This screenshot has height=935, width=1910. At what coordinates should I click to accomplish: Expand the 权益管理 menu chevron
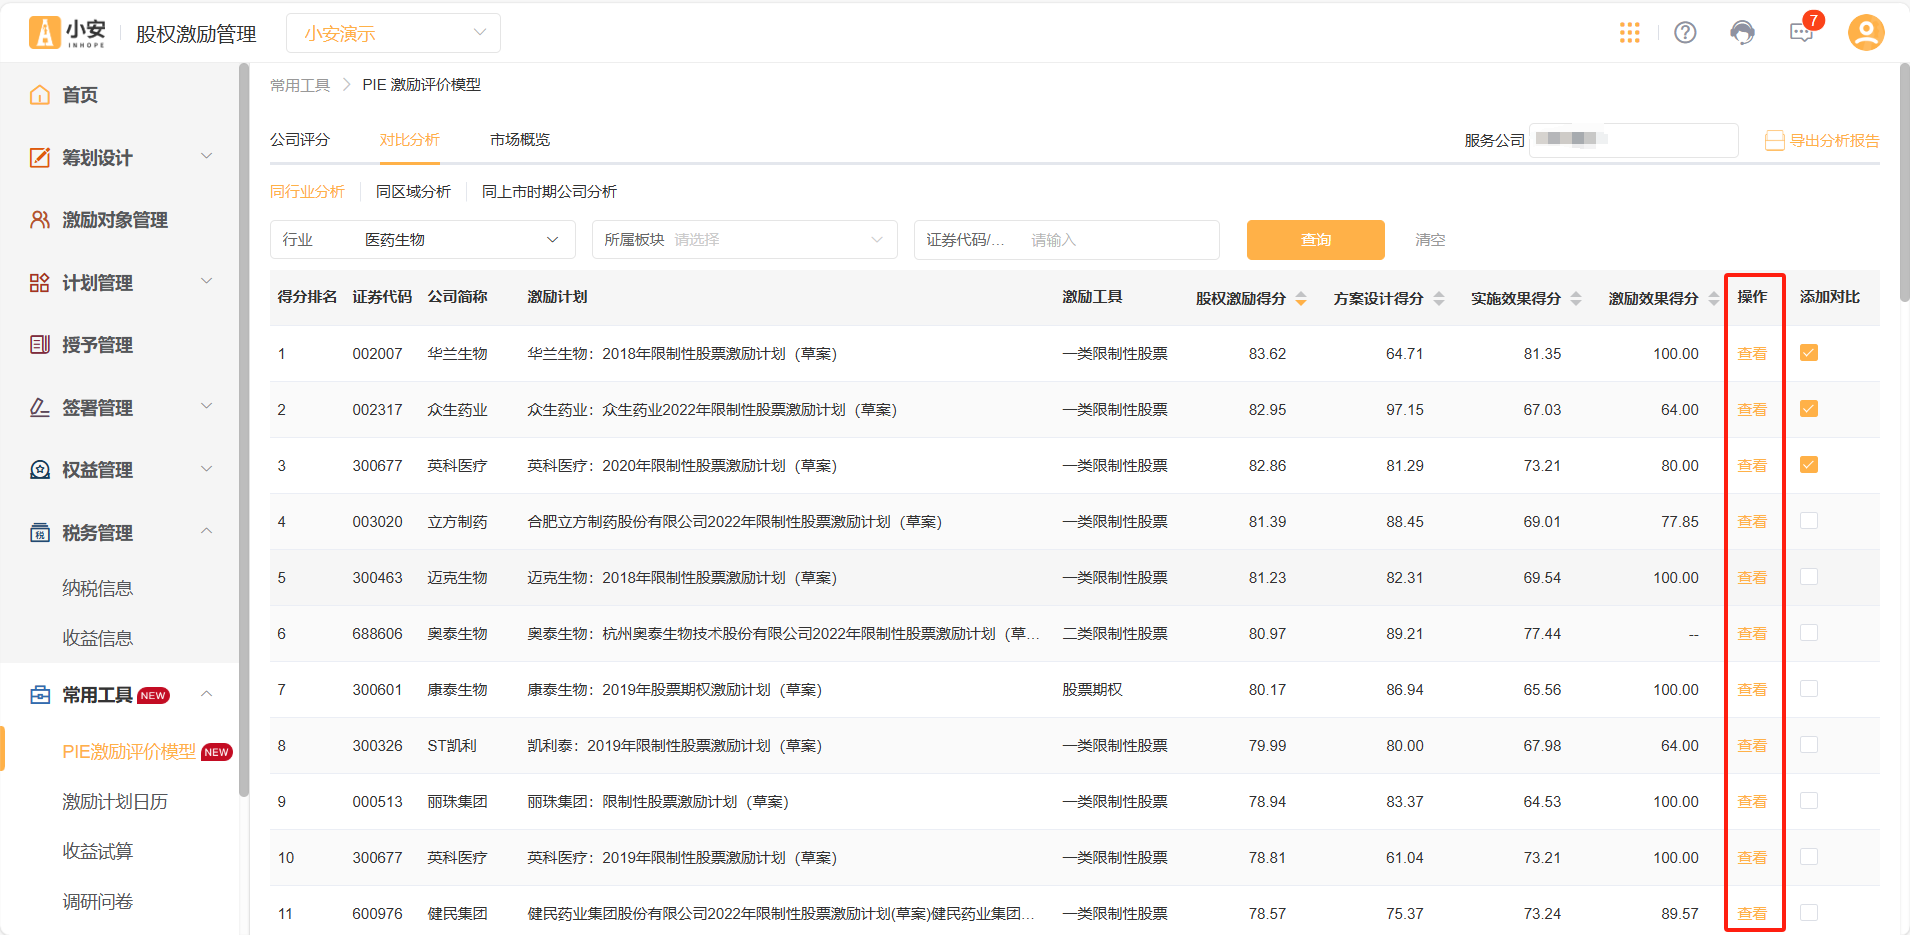pyautogui.click(x=207, y=469)
